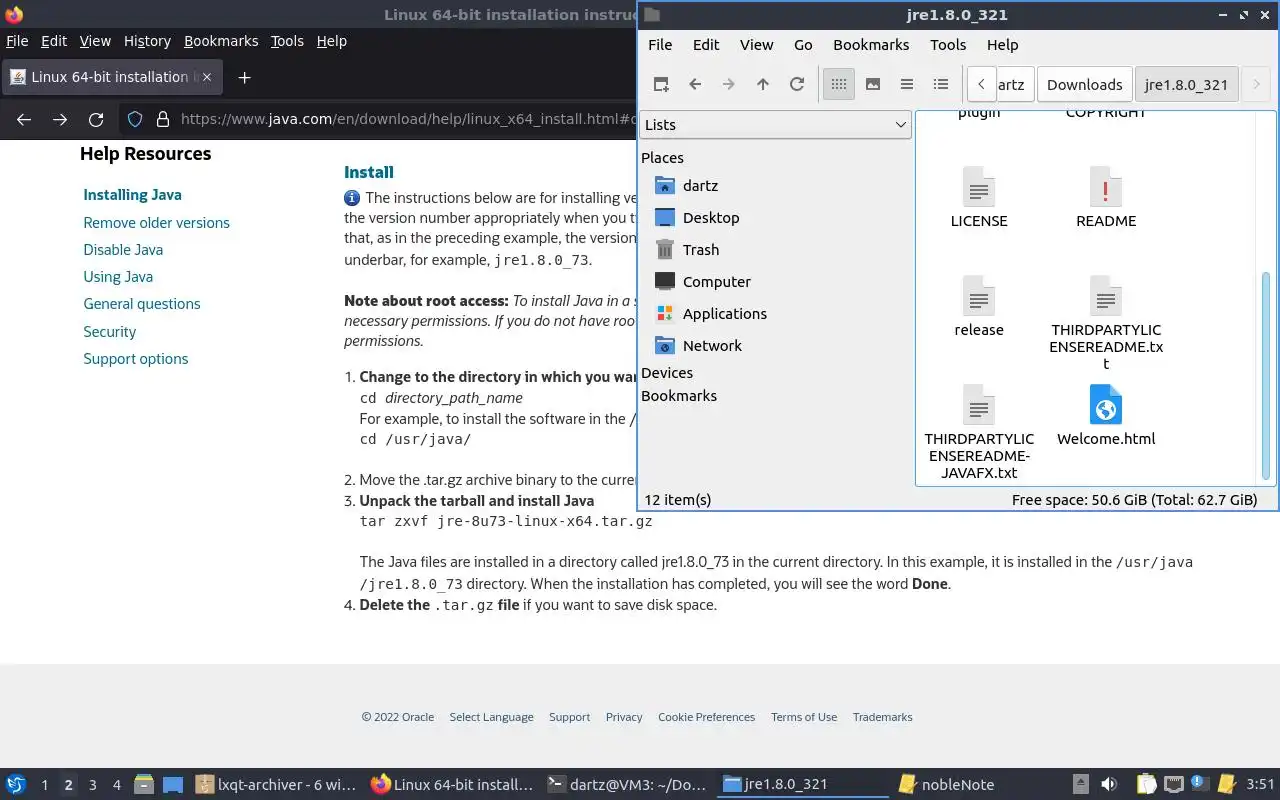
Task: Open the LXQt start menu icon
Action: point(16,785)
